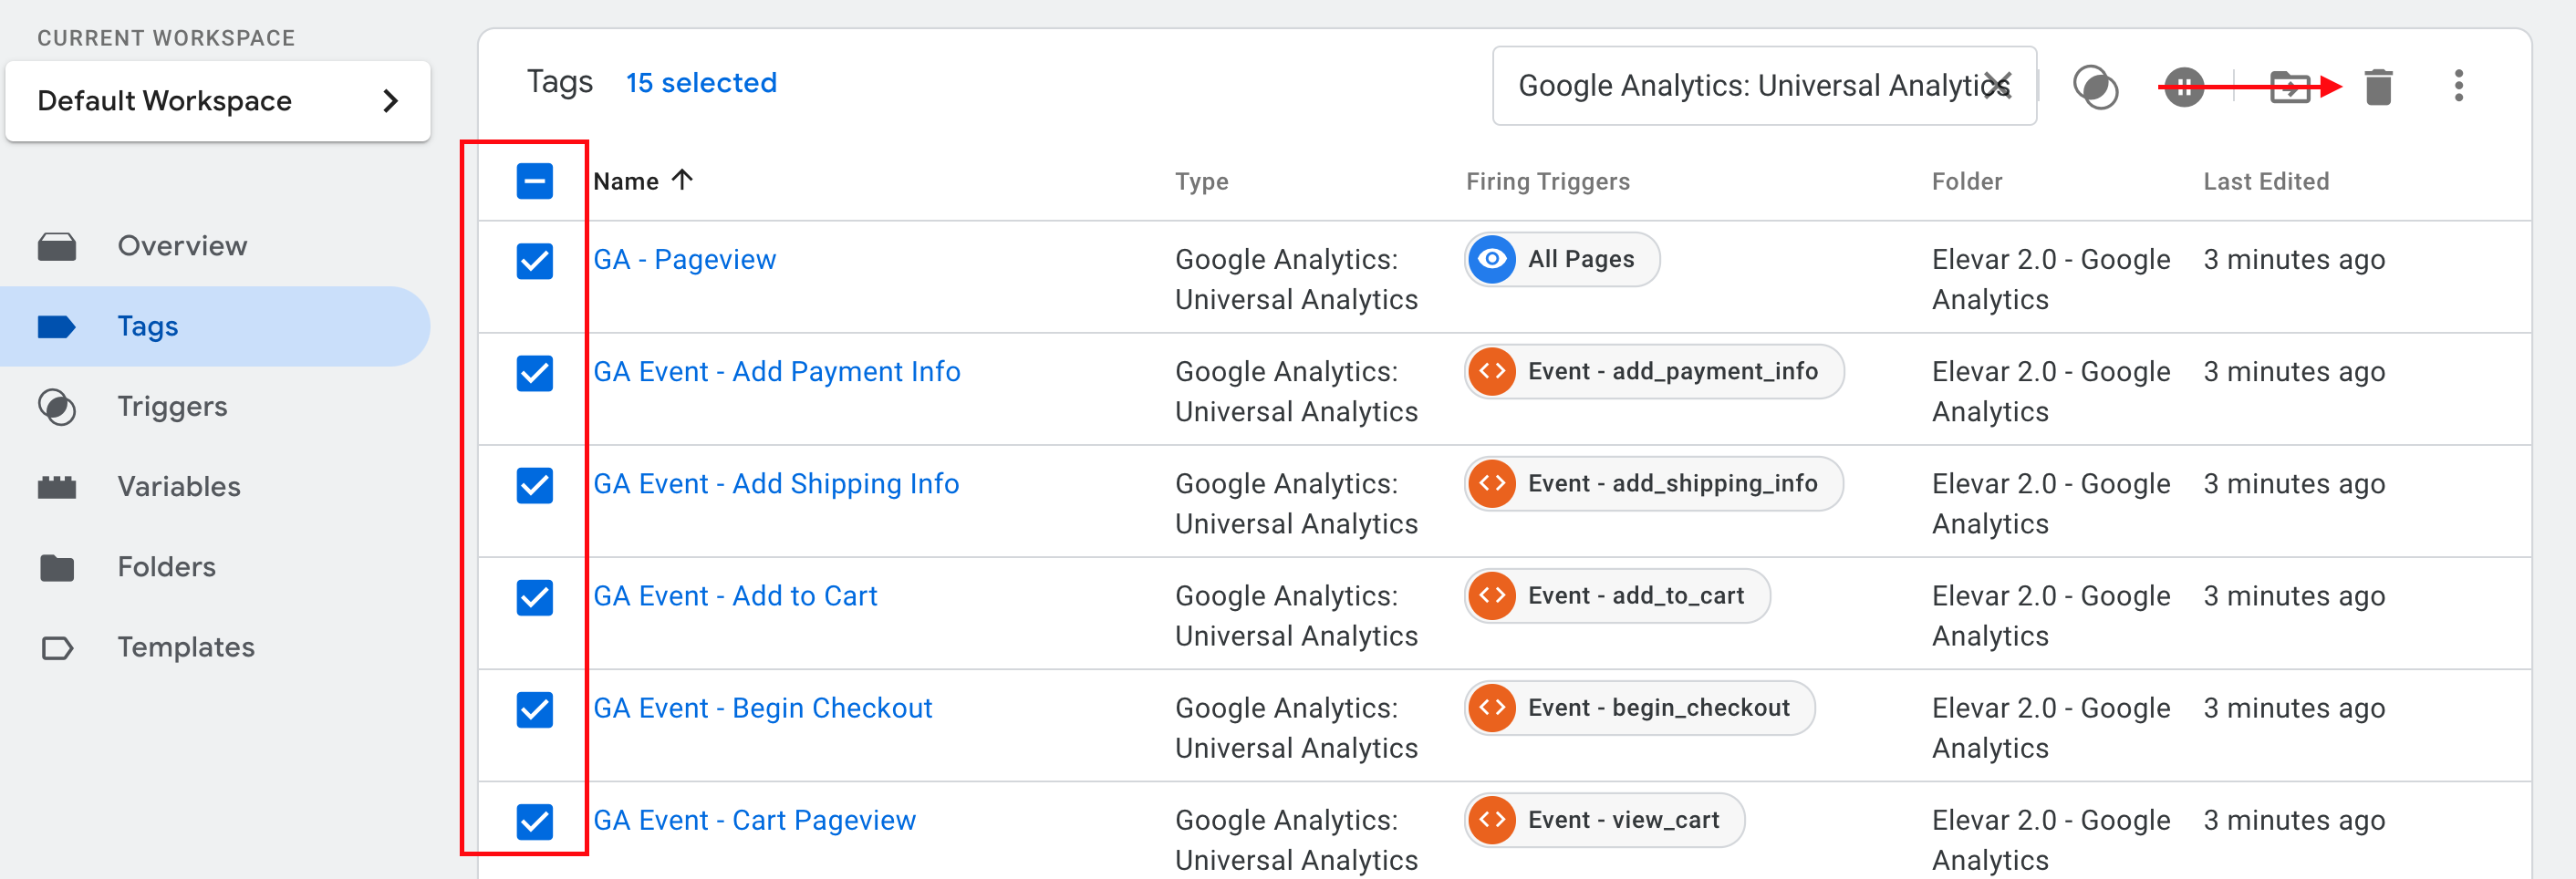Expand the Default Workspace selector
2576x879 pixels.
218,101
